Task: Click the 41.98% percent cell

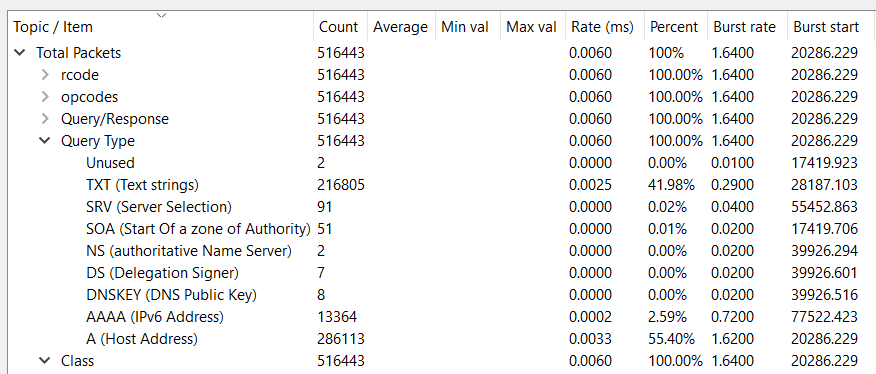Action: [x=671, y=185]
